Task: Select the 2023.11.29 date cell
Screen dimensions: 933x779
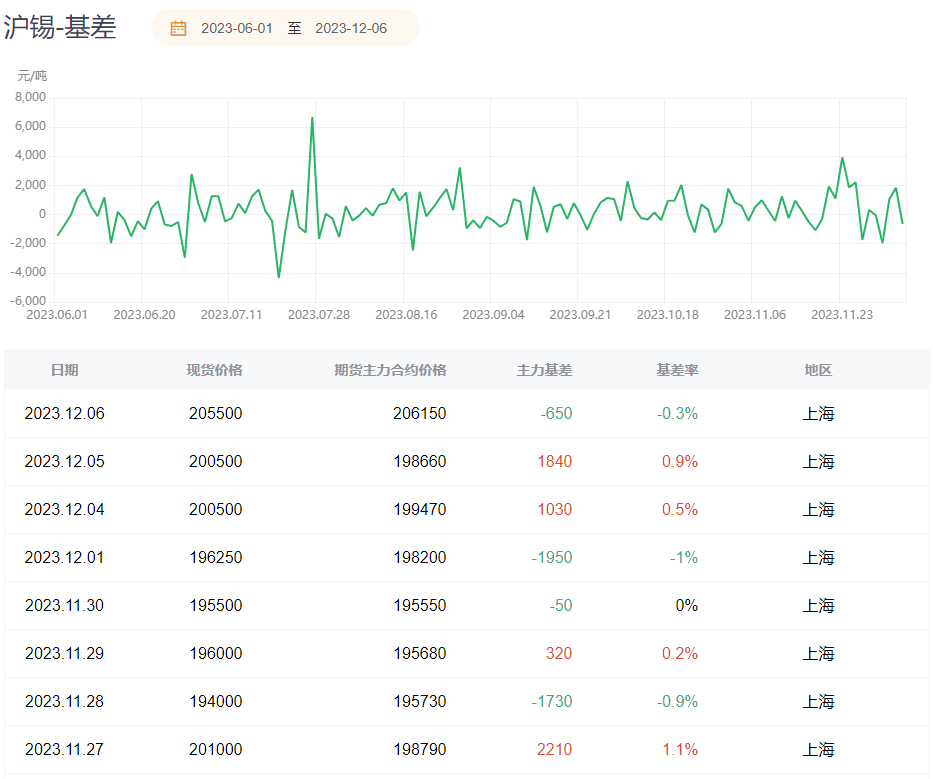Action: 64,654
